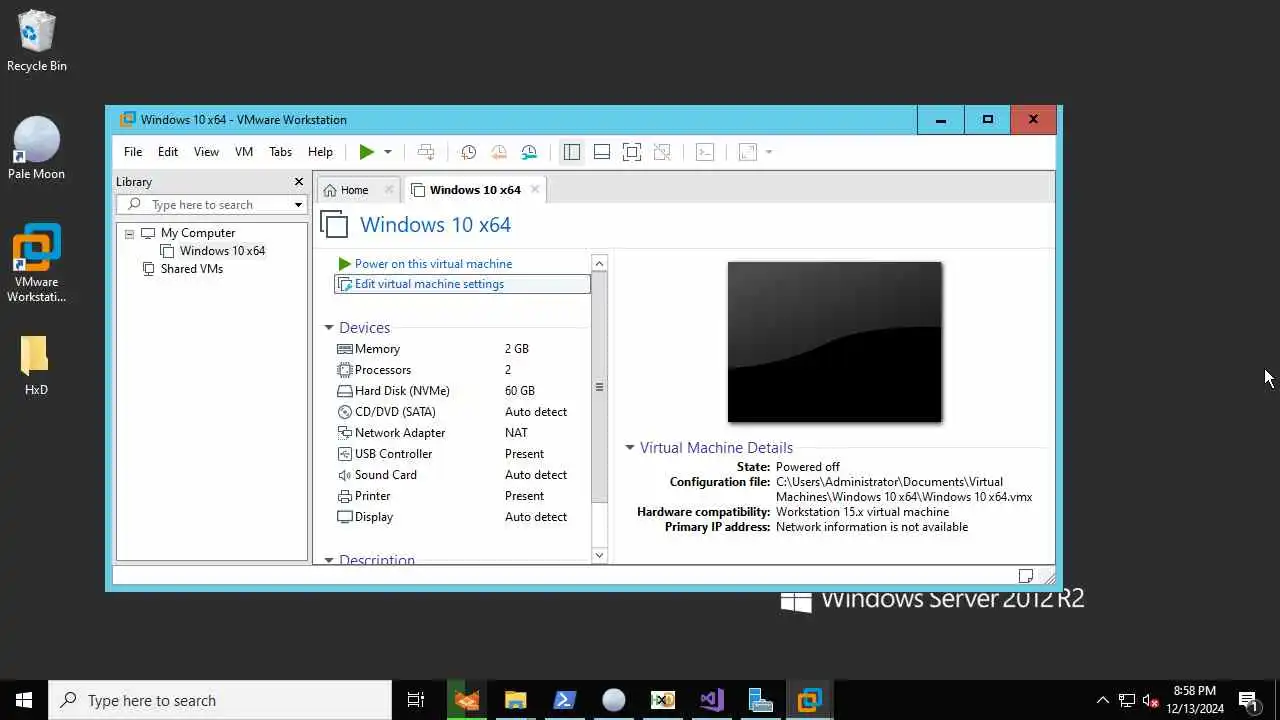Open PowerShell from the taskbar

click(x=564, y=700)
